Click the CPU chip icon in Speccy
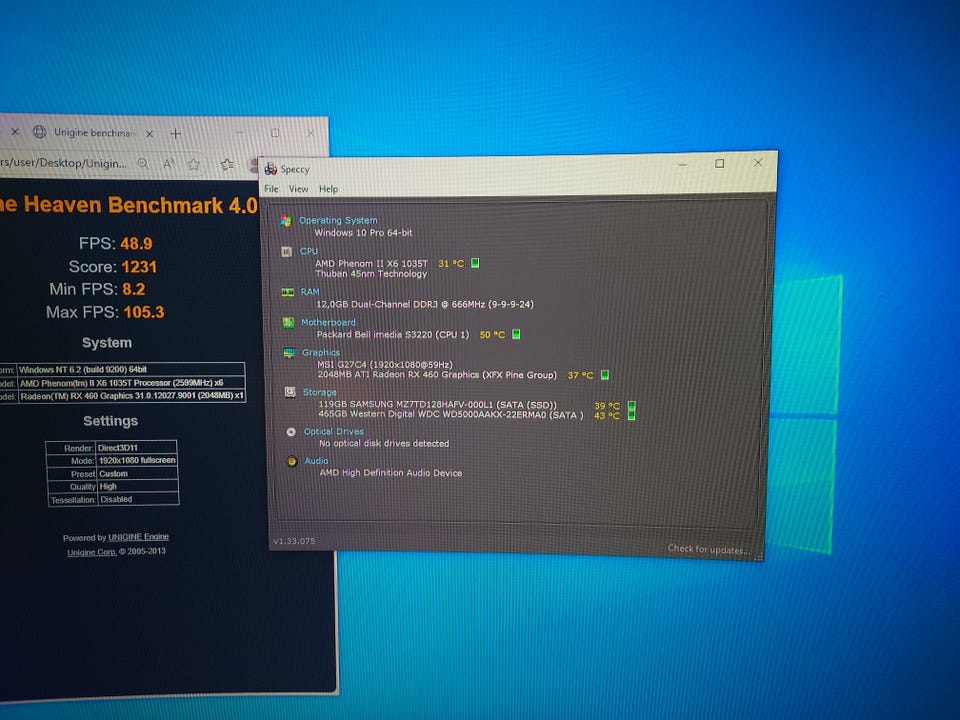Viewport: 960px width, 720px height. tap(287, 252)
